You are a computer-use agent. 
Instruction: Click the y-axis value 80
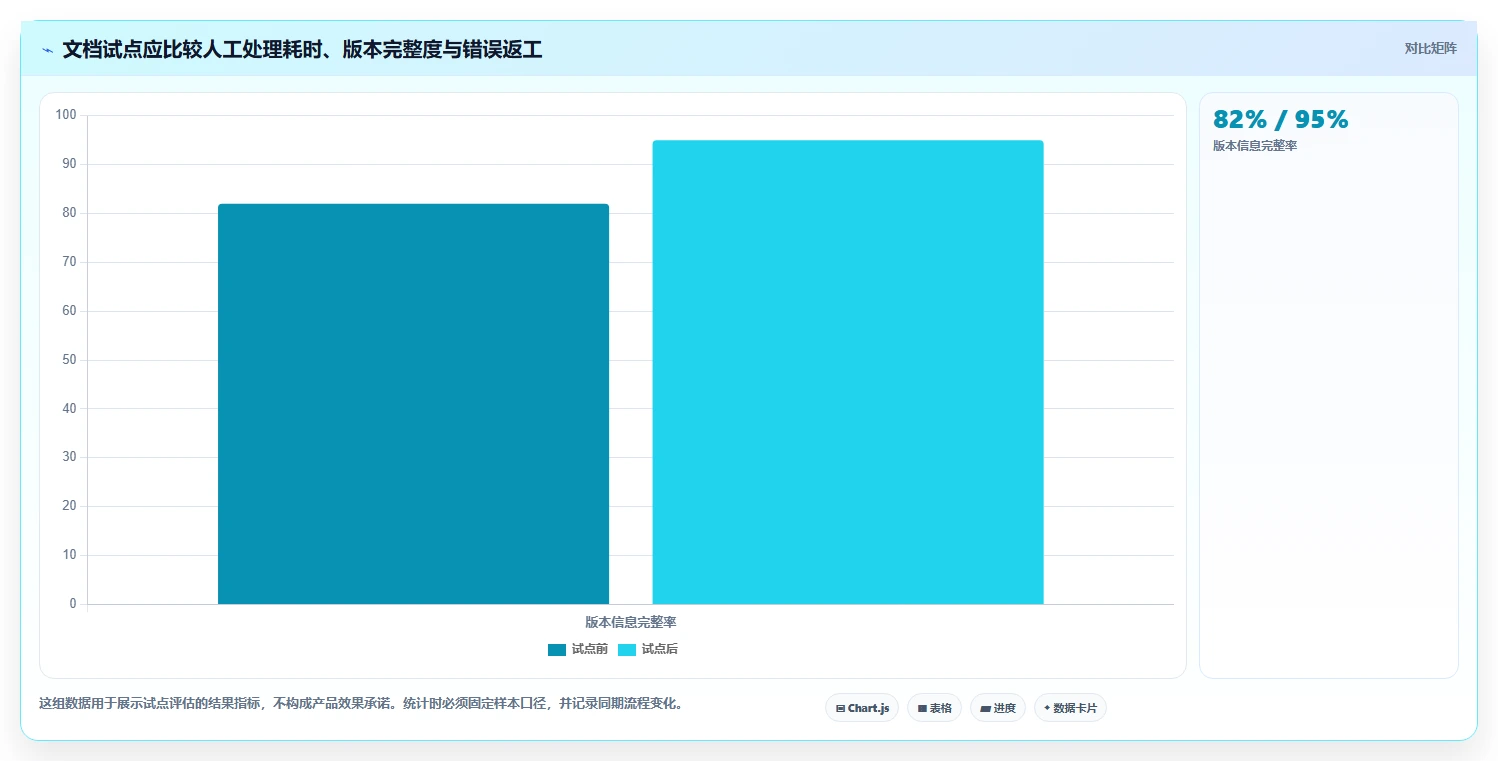pyautogui.click(x=69, y=213)
